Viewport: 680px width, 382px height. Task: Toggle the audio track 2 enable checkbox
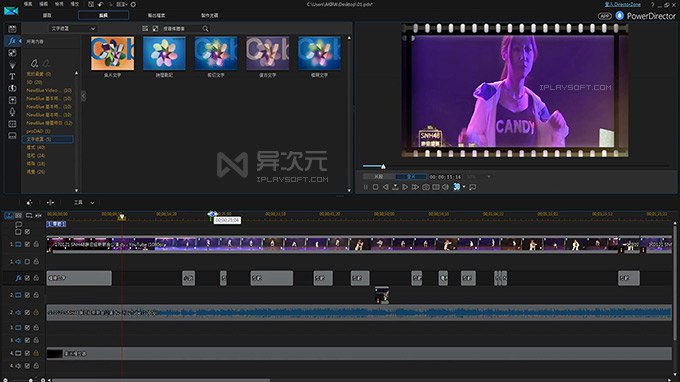[x=27, y=312]
